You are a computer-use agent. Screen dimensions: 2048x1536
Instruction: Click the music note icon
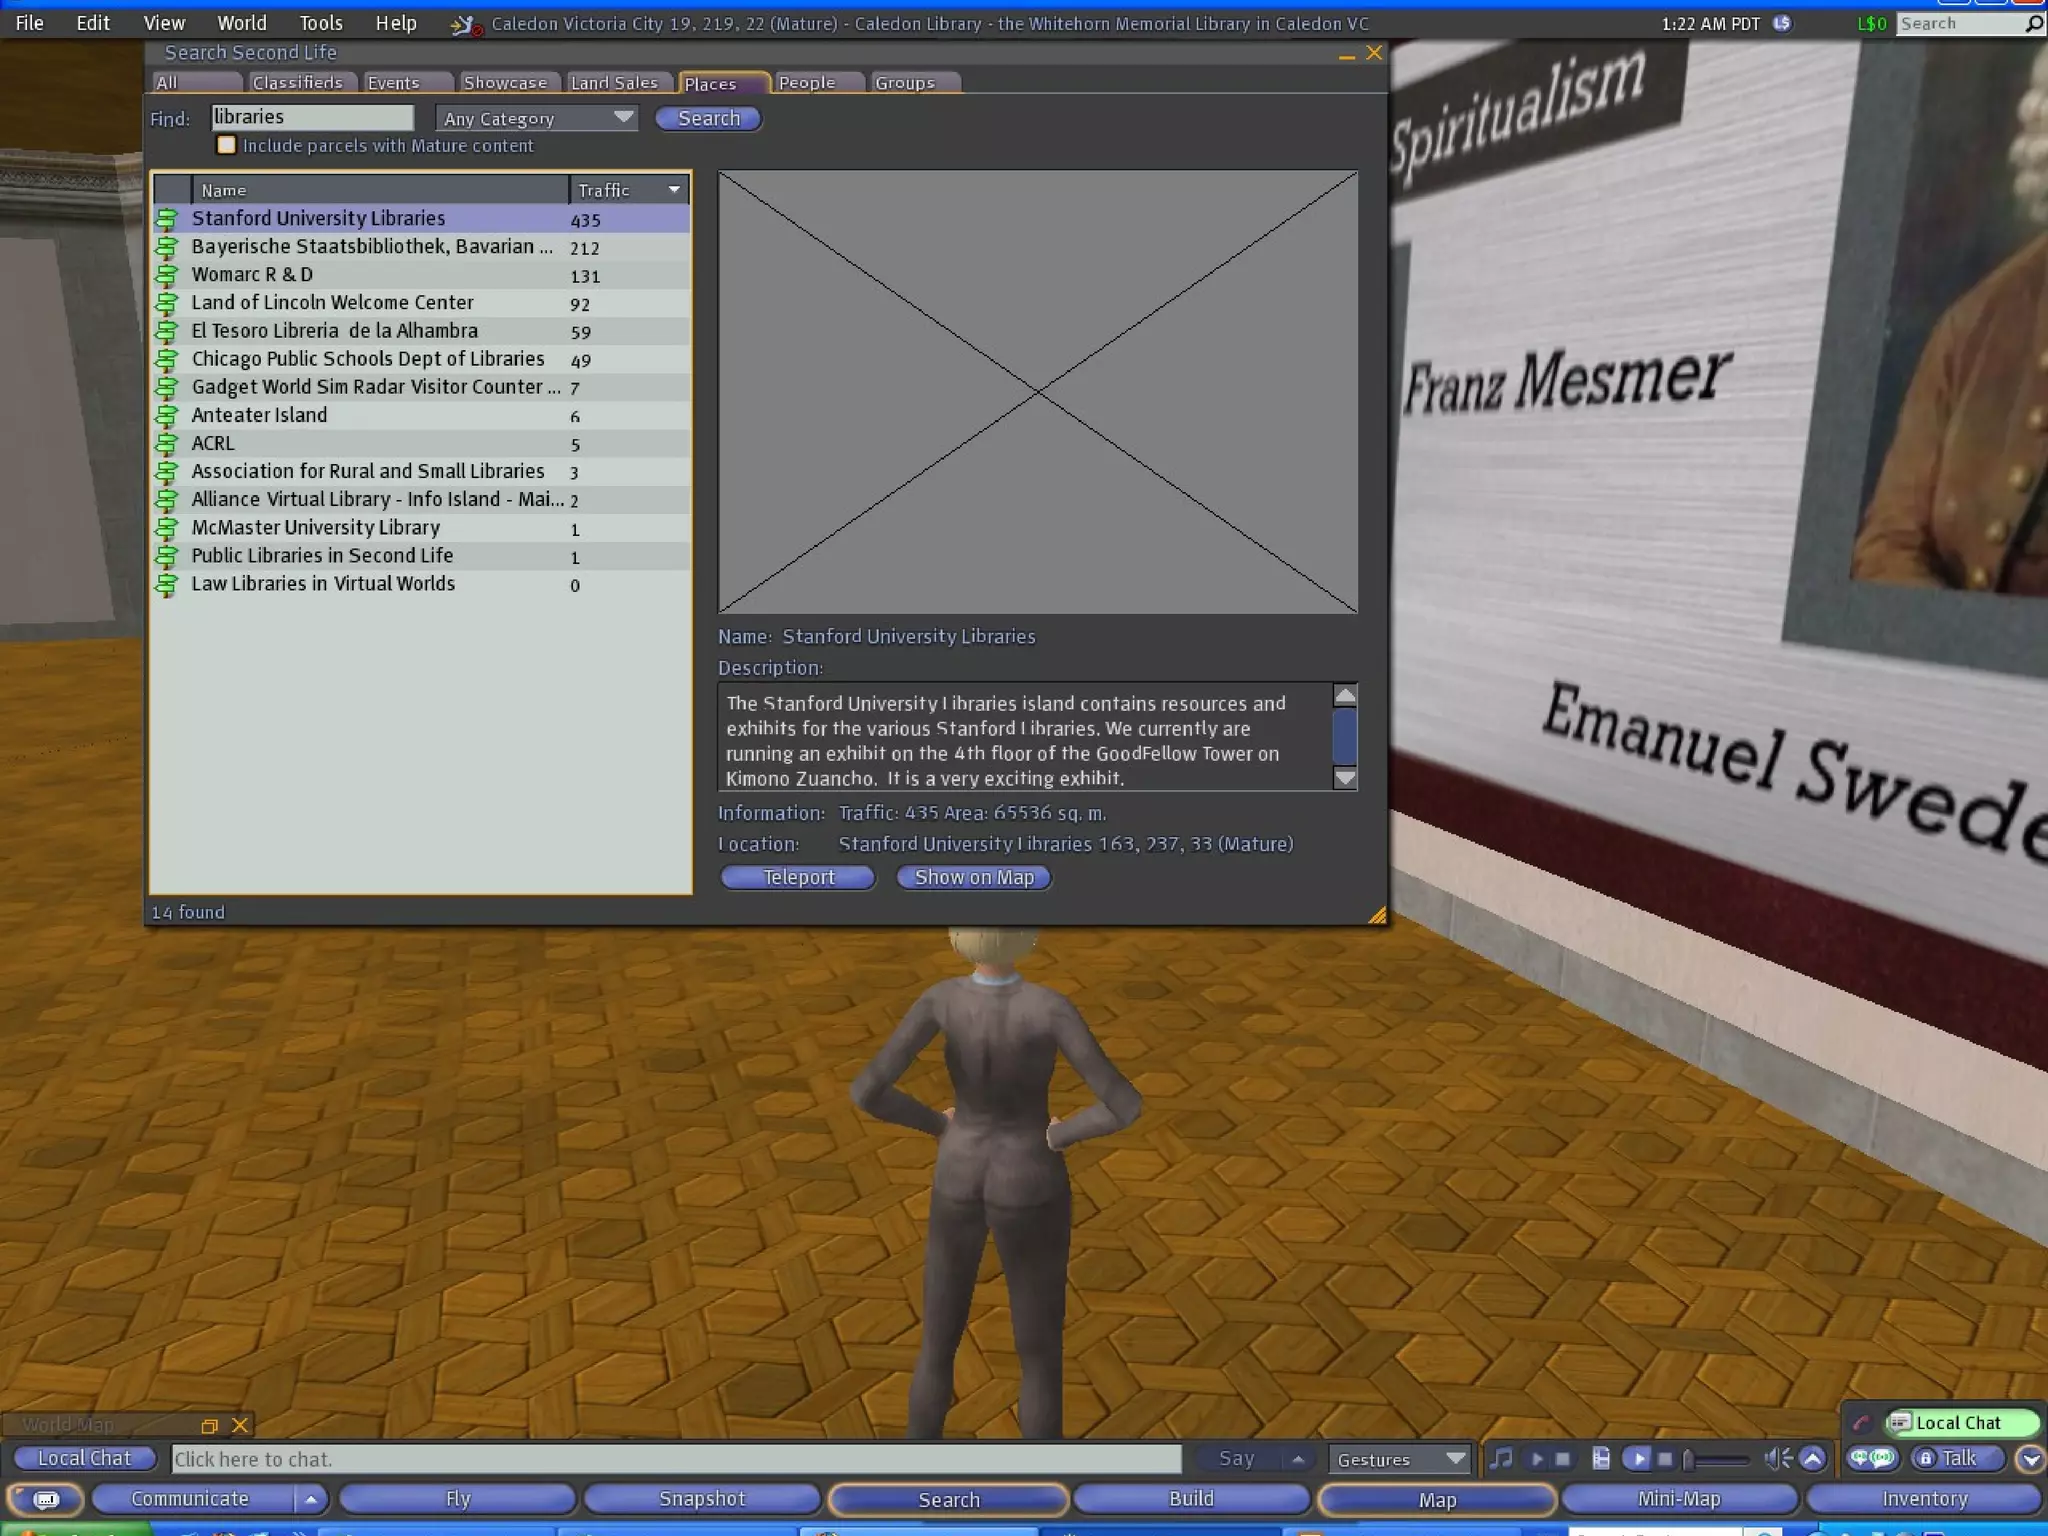[1500, 1459]
